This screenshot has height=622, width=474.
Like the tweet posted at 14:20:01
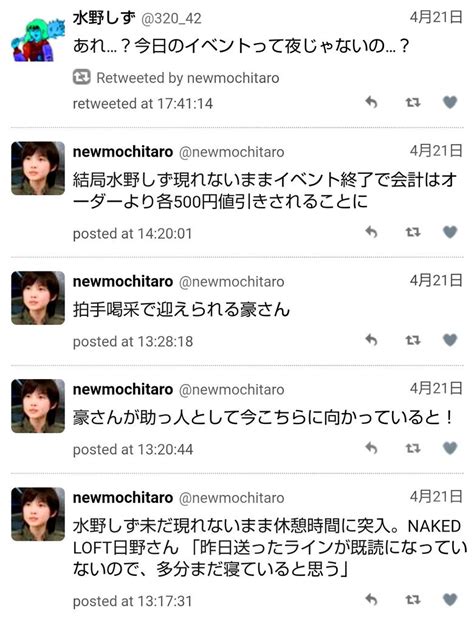pyautogui.click(x=450, y=232)
